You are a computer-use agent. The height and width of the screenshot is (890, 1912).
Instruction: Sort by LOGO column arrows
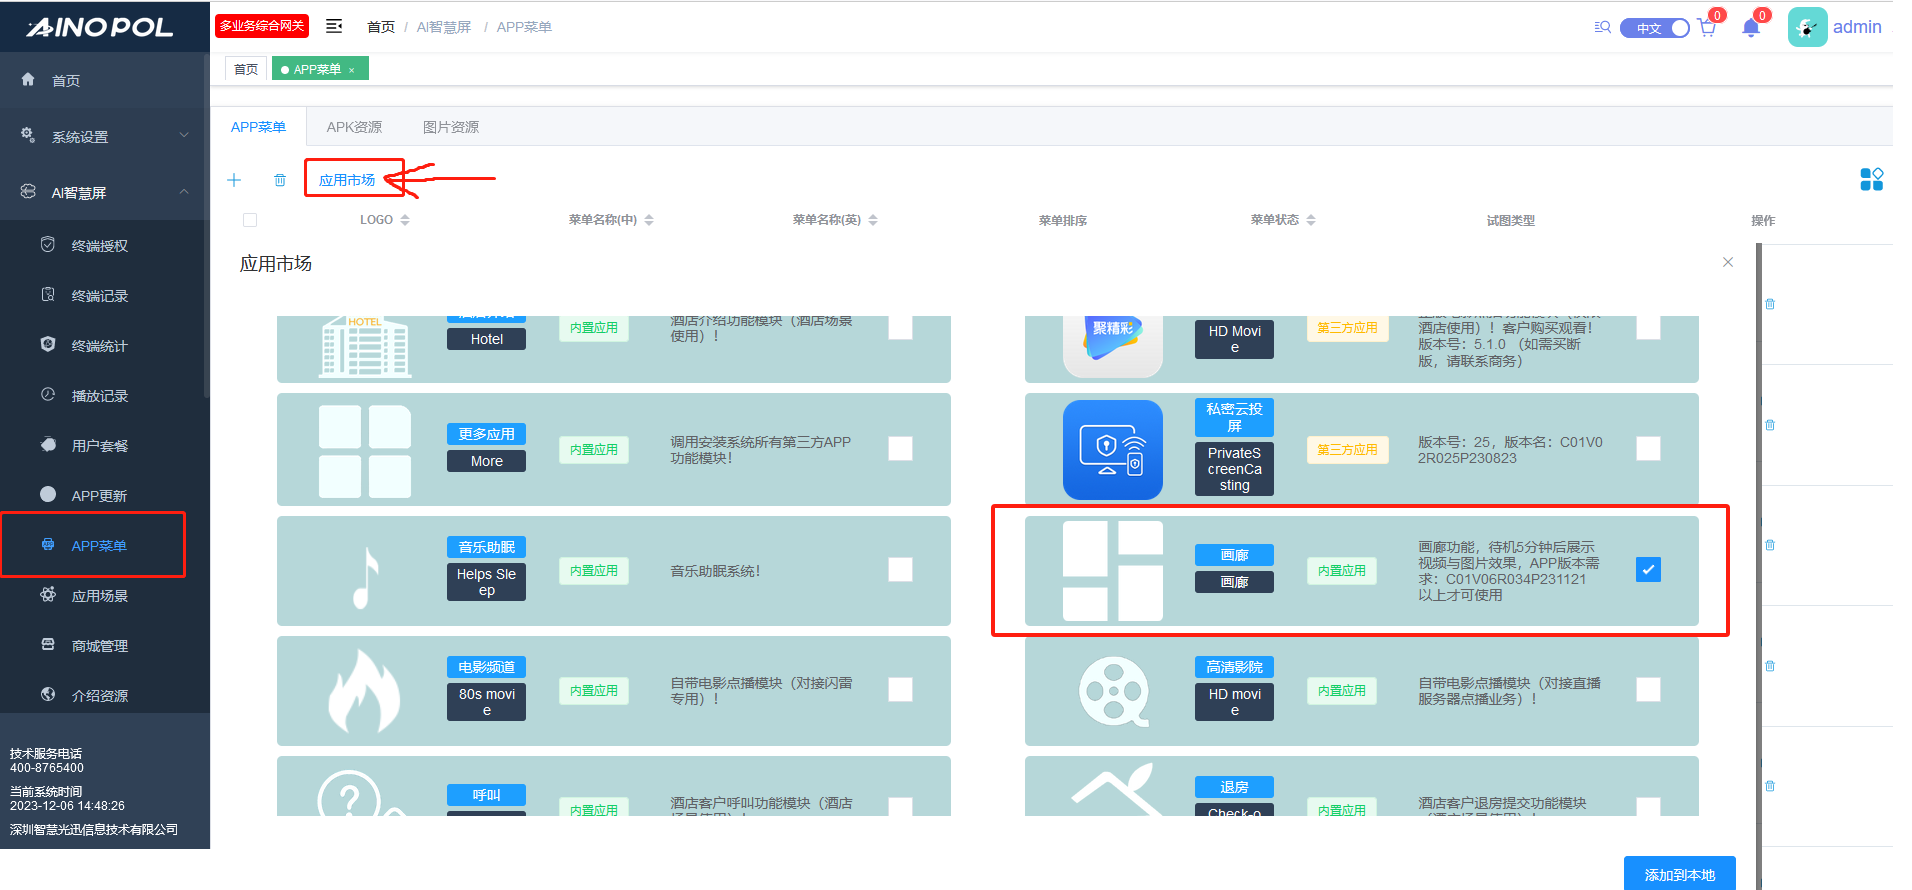[x=405, y=220]
